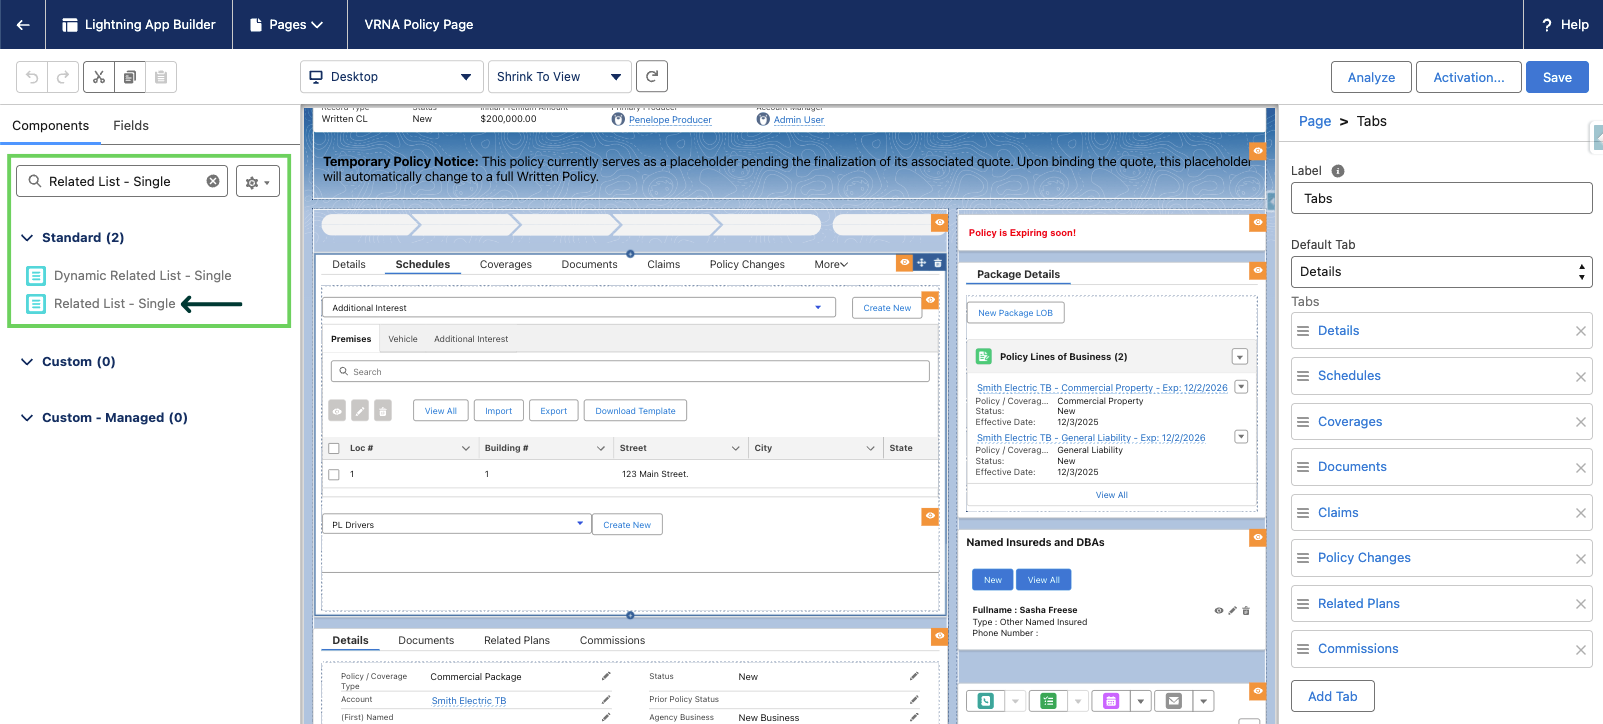This screenshot has width=1603, height=724.
Task: Click the green phone log-a-call icon
Action: [x=986, y=701]
